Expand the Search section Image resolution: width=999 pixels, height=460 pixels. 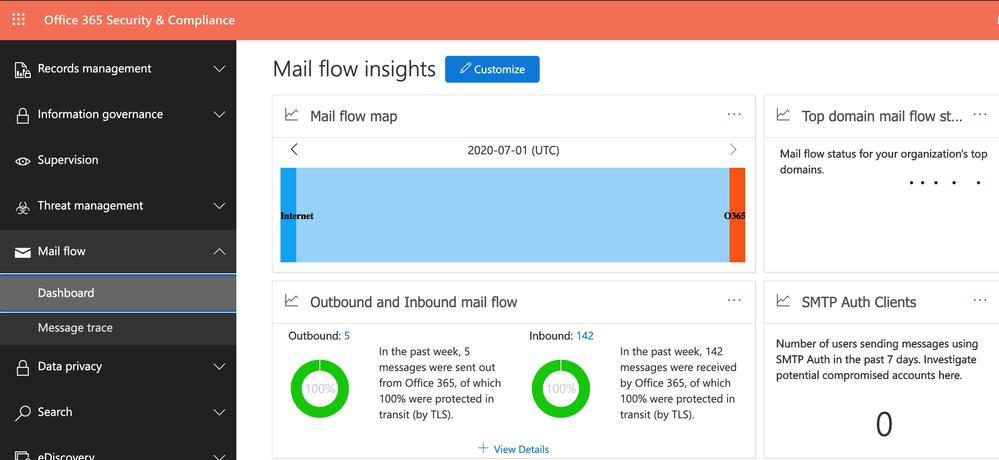(x=219, y=412)
